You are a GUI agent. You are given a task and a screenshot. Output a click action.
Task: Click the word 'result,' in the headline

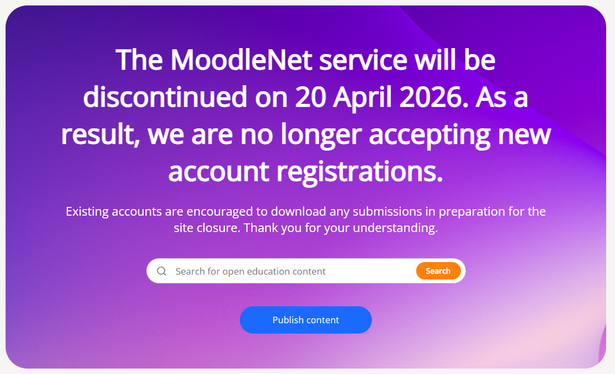coord(100,134)
